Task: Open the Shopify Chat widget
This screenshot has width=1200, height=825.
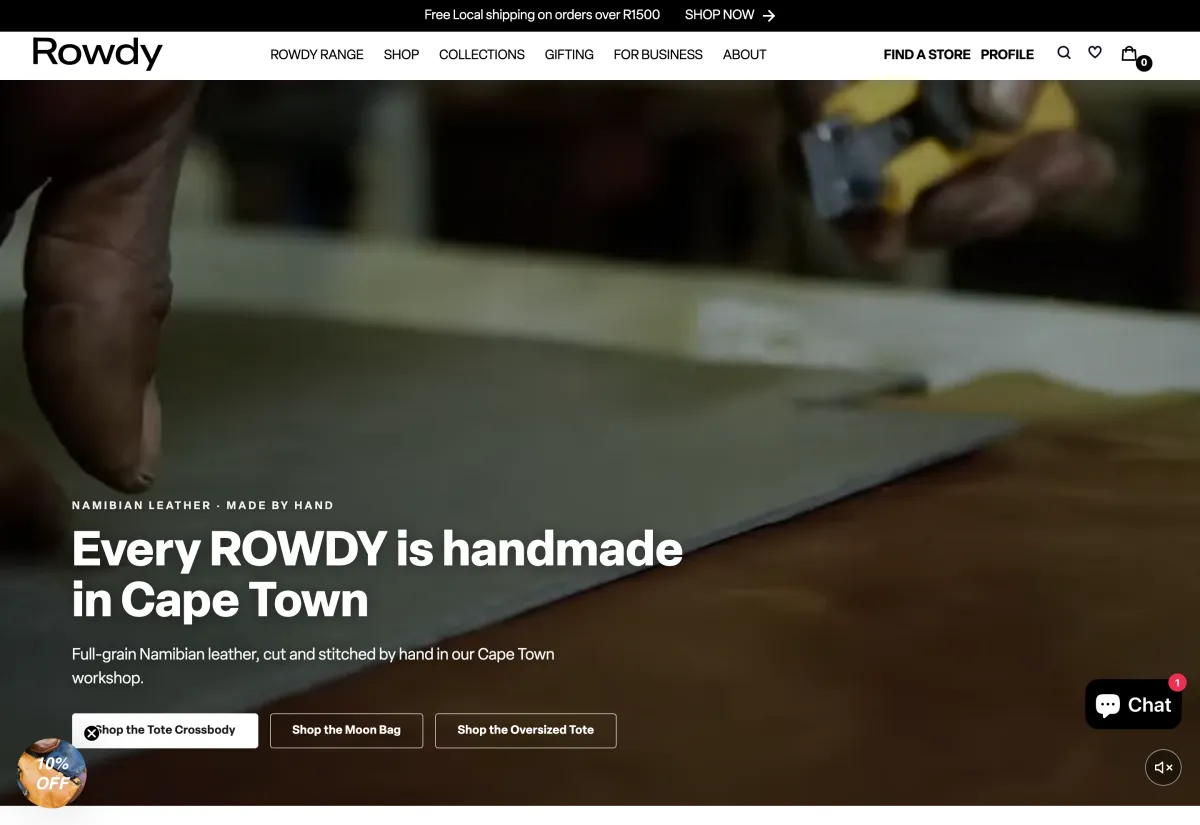Action: click(x=1133, y=704)
